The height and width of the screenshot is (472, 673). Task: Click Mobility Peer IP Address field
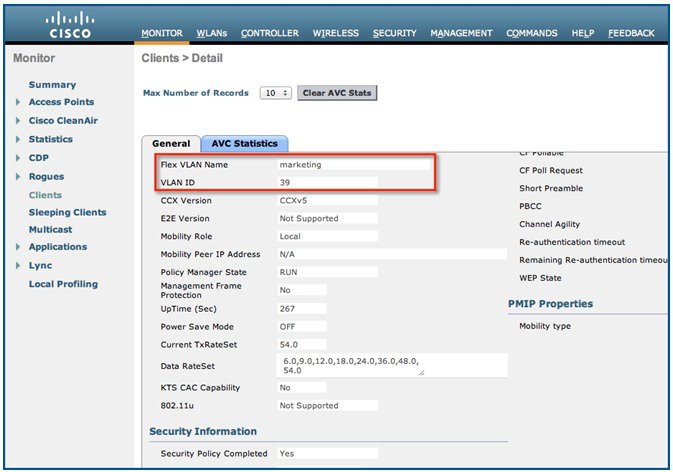(392, 254)
